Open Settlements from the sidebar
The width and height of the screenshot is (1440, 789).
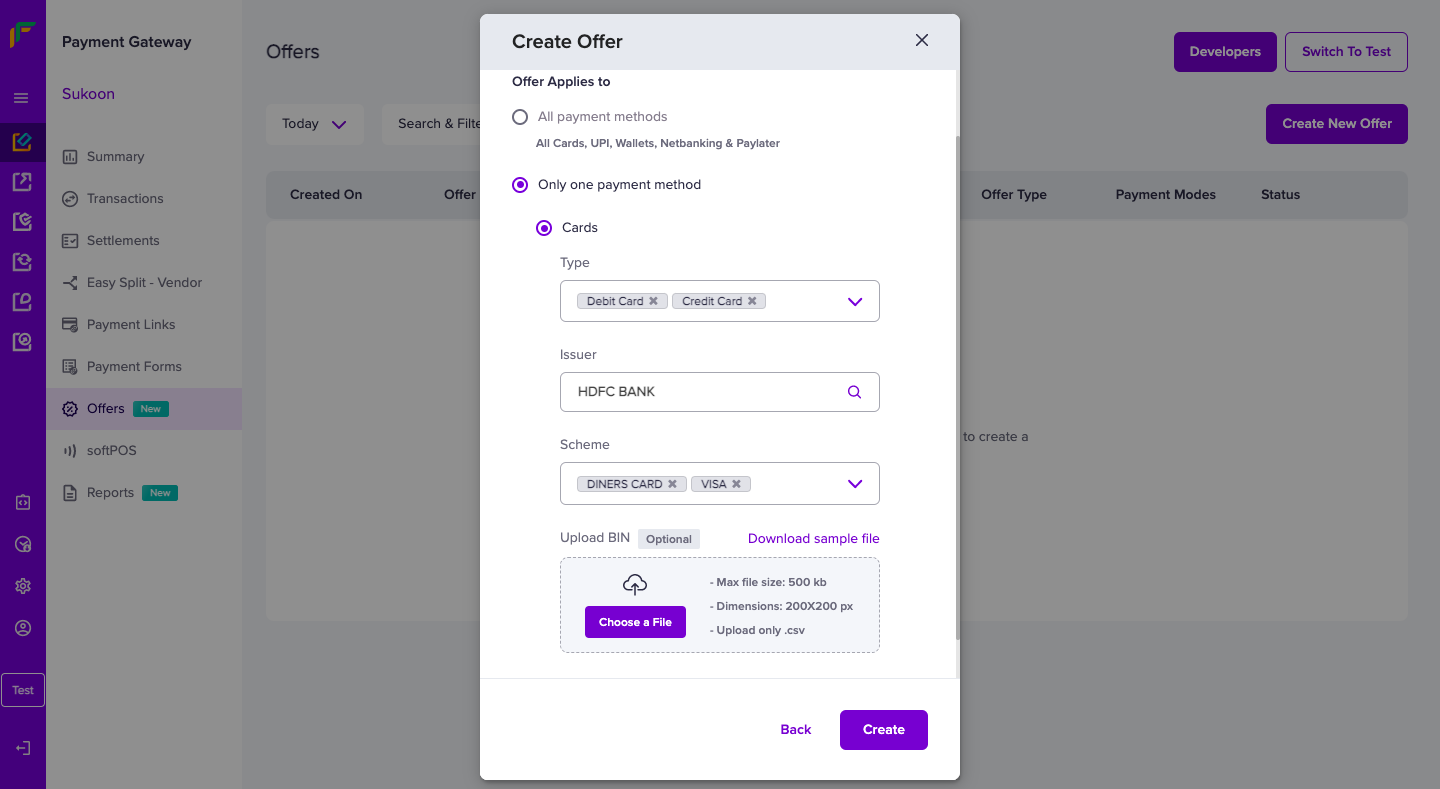click(x=70, y=240)
